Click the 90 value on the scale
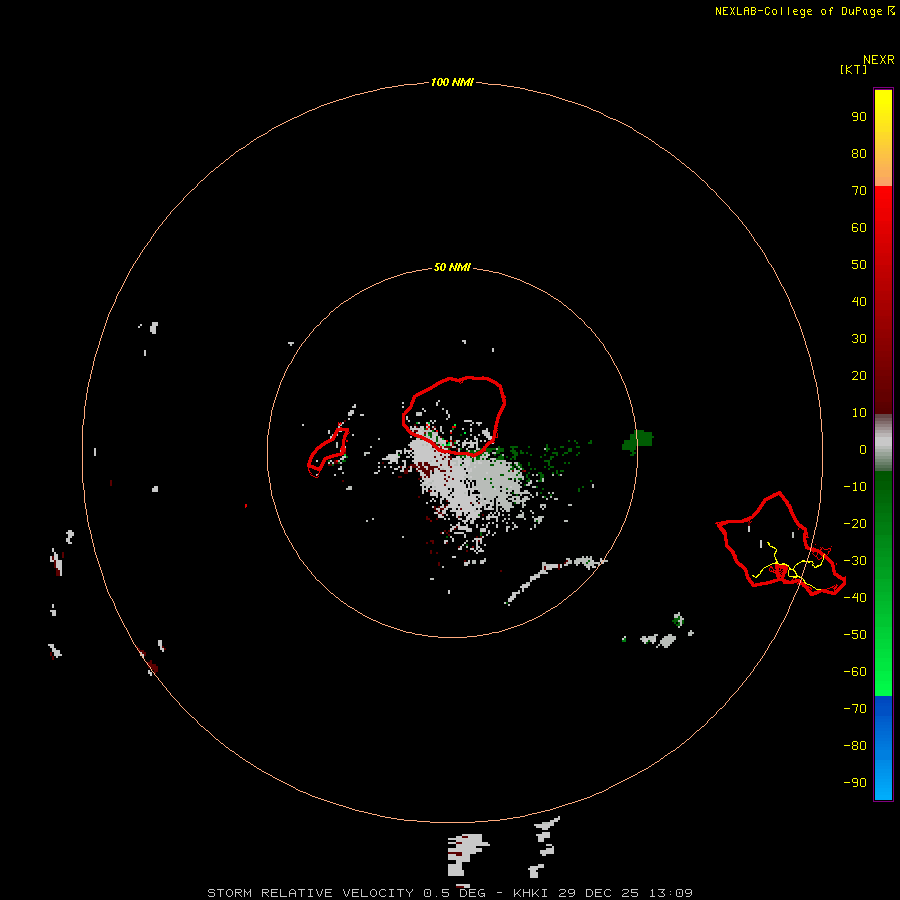The width and height of the screenshot is (900, 900). point(859,117)
